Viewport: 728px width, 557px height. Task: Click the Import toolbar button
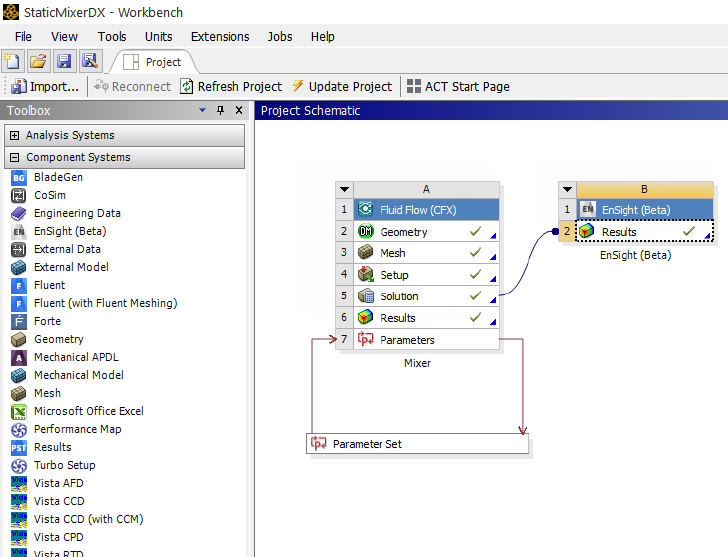[45, 86]
